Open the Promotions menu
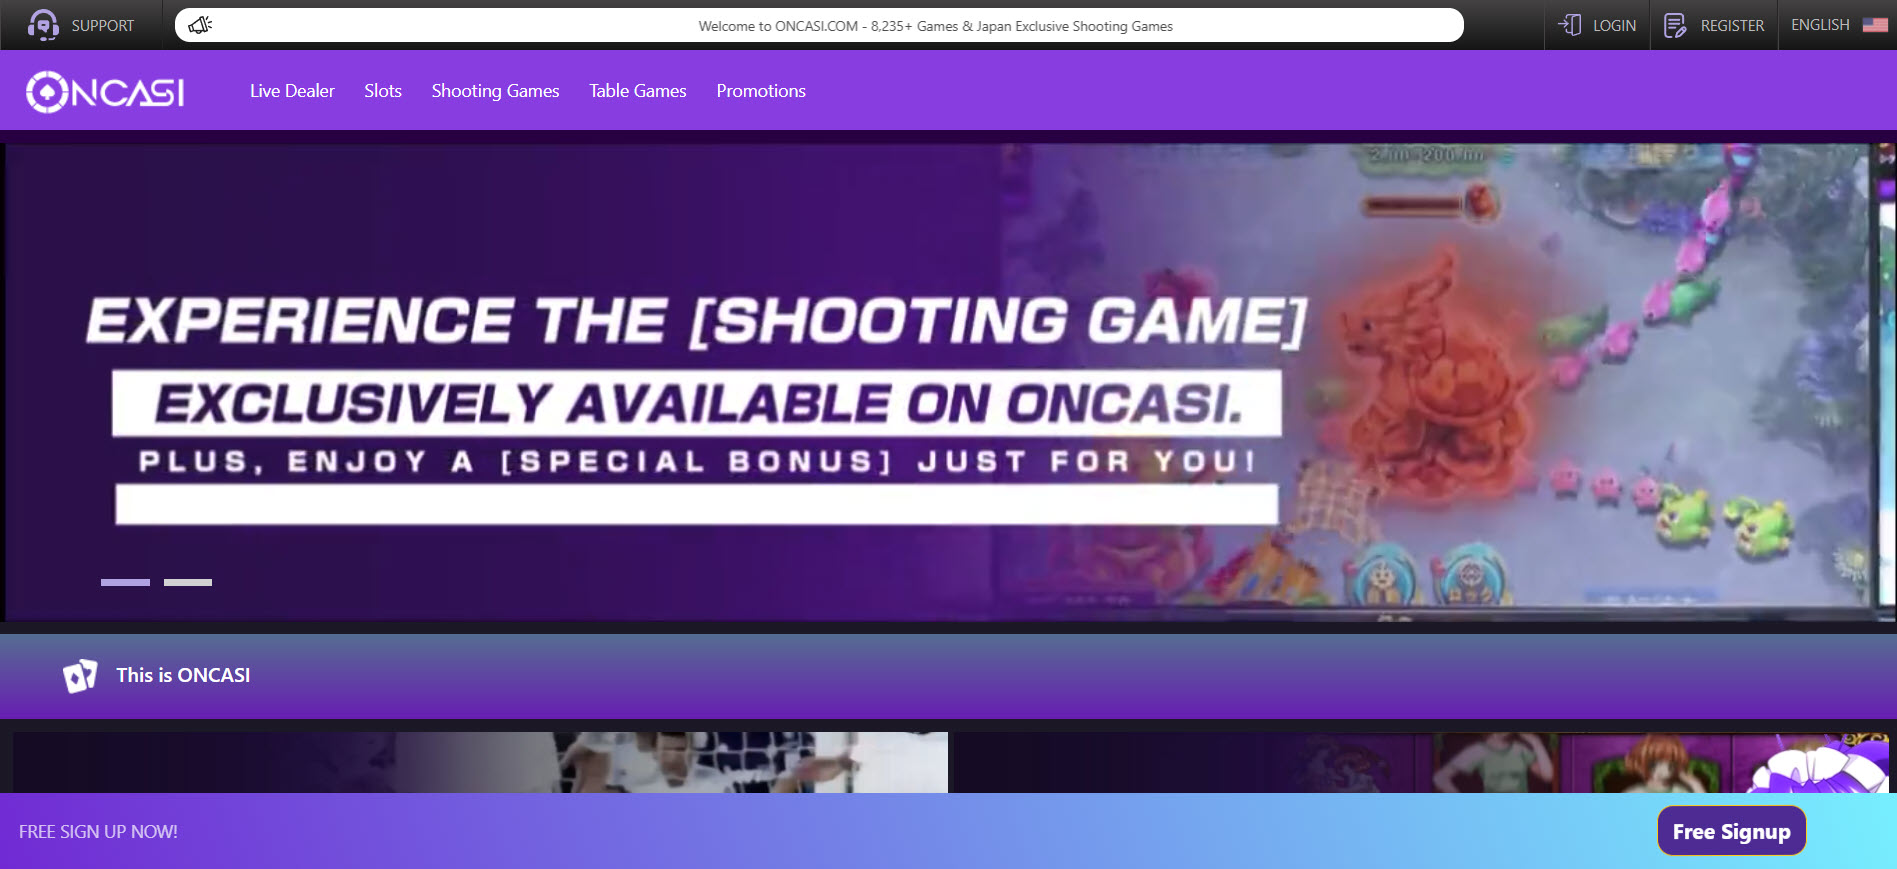 coord(761,91)
